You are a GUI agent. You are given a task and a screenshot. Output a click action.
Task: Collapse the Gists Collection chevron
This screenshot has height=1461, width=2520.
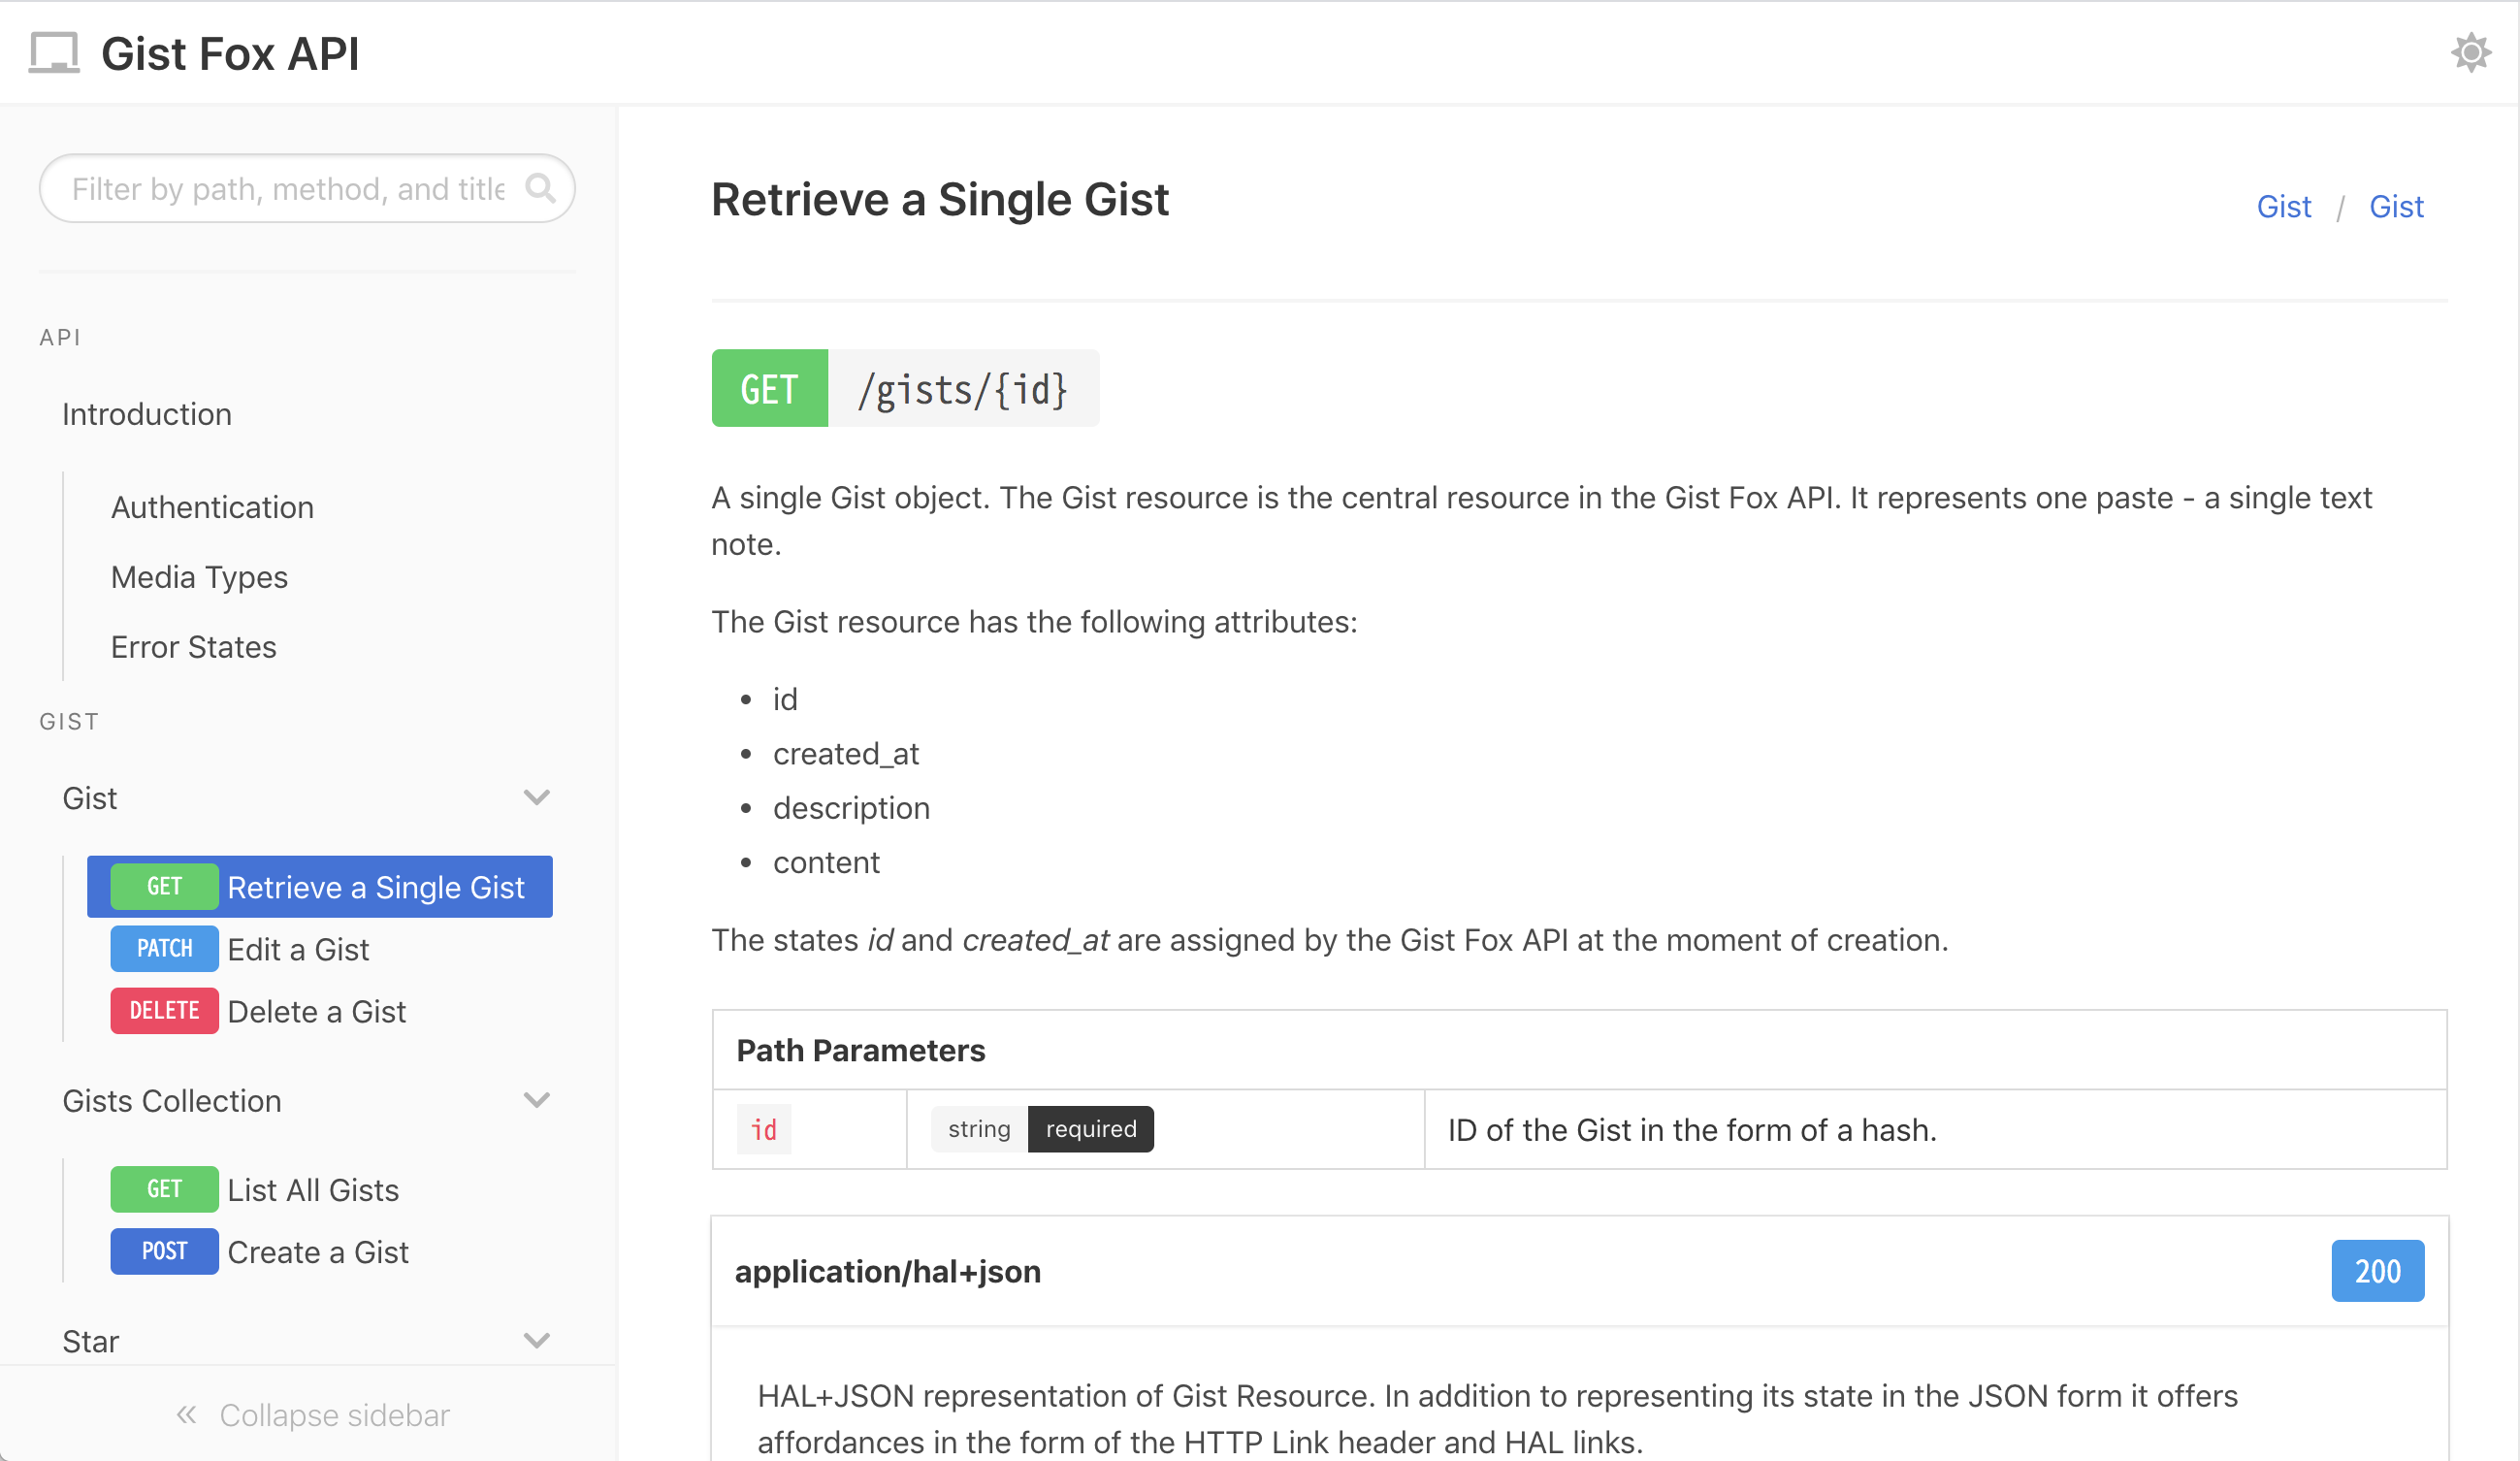coord(537,1100)
